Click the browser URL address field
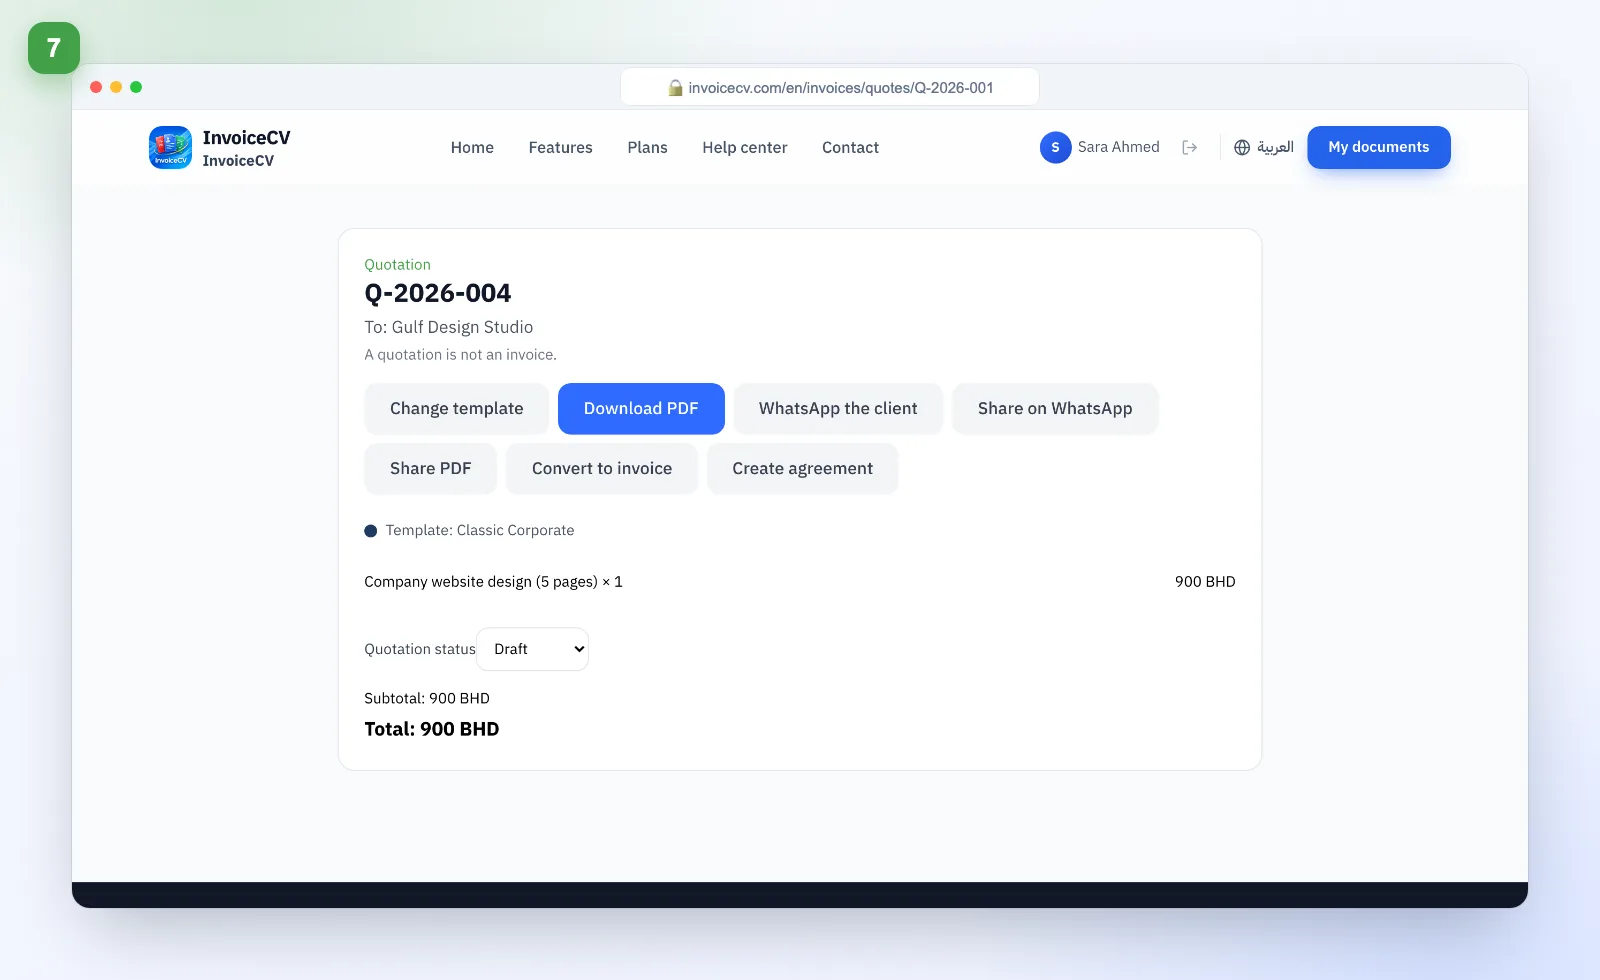The image size is (1600, 980). [830, 87]
